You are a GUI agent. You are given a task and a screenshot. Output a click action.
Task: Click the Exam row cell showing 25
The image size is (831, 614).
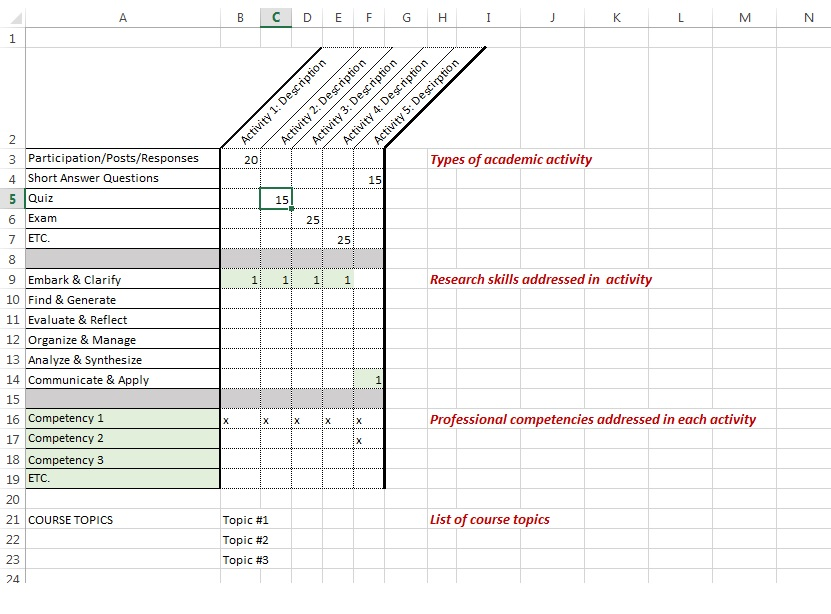click(x=307, y=219)
